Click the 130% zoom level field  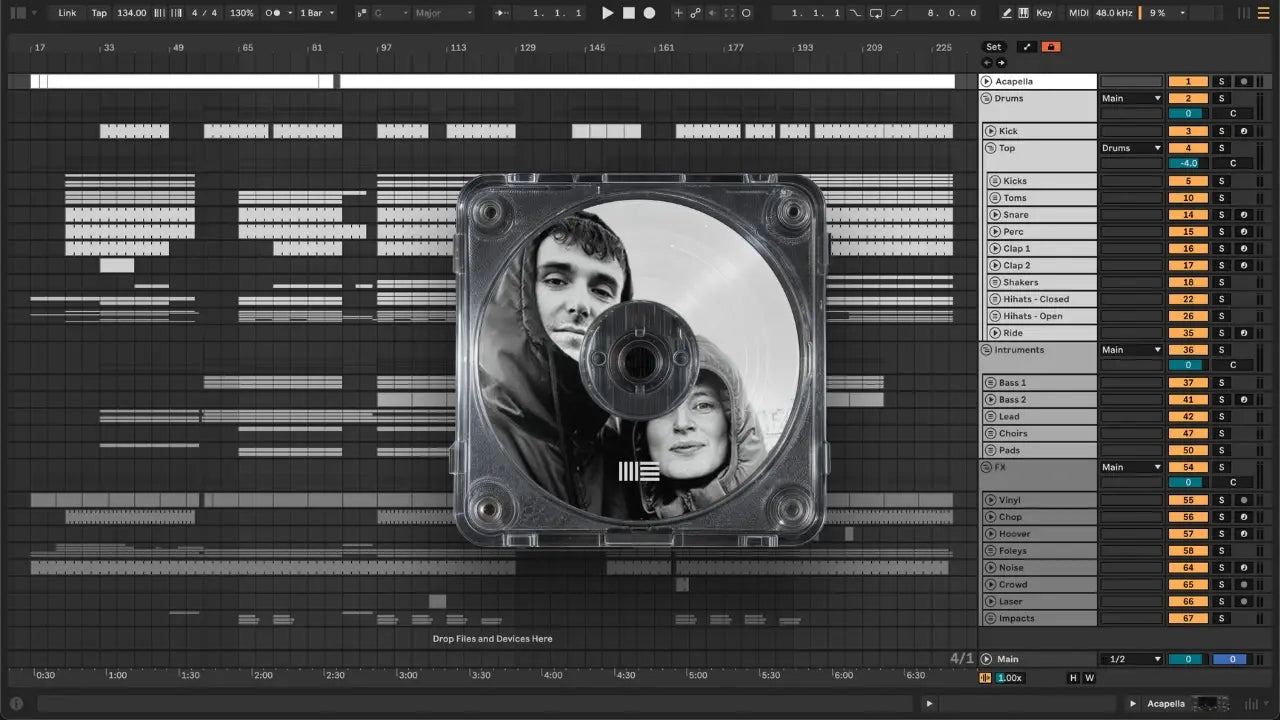(x=242, y=13)
